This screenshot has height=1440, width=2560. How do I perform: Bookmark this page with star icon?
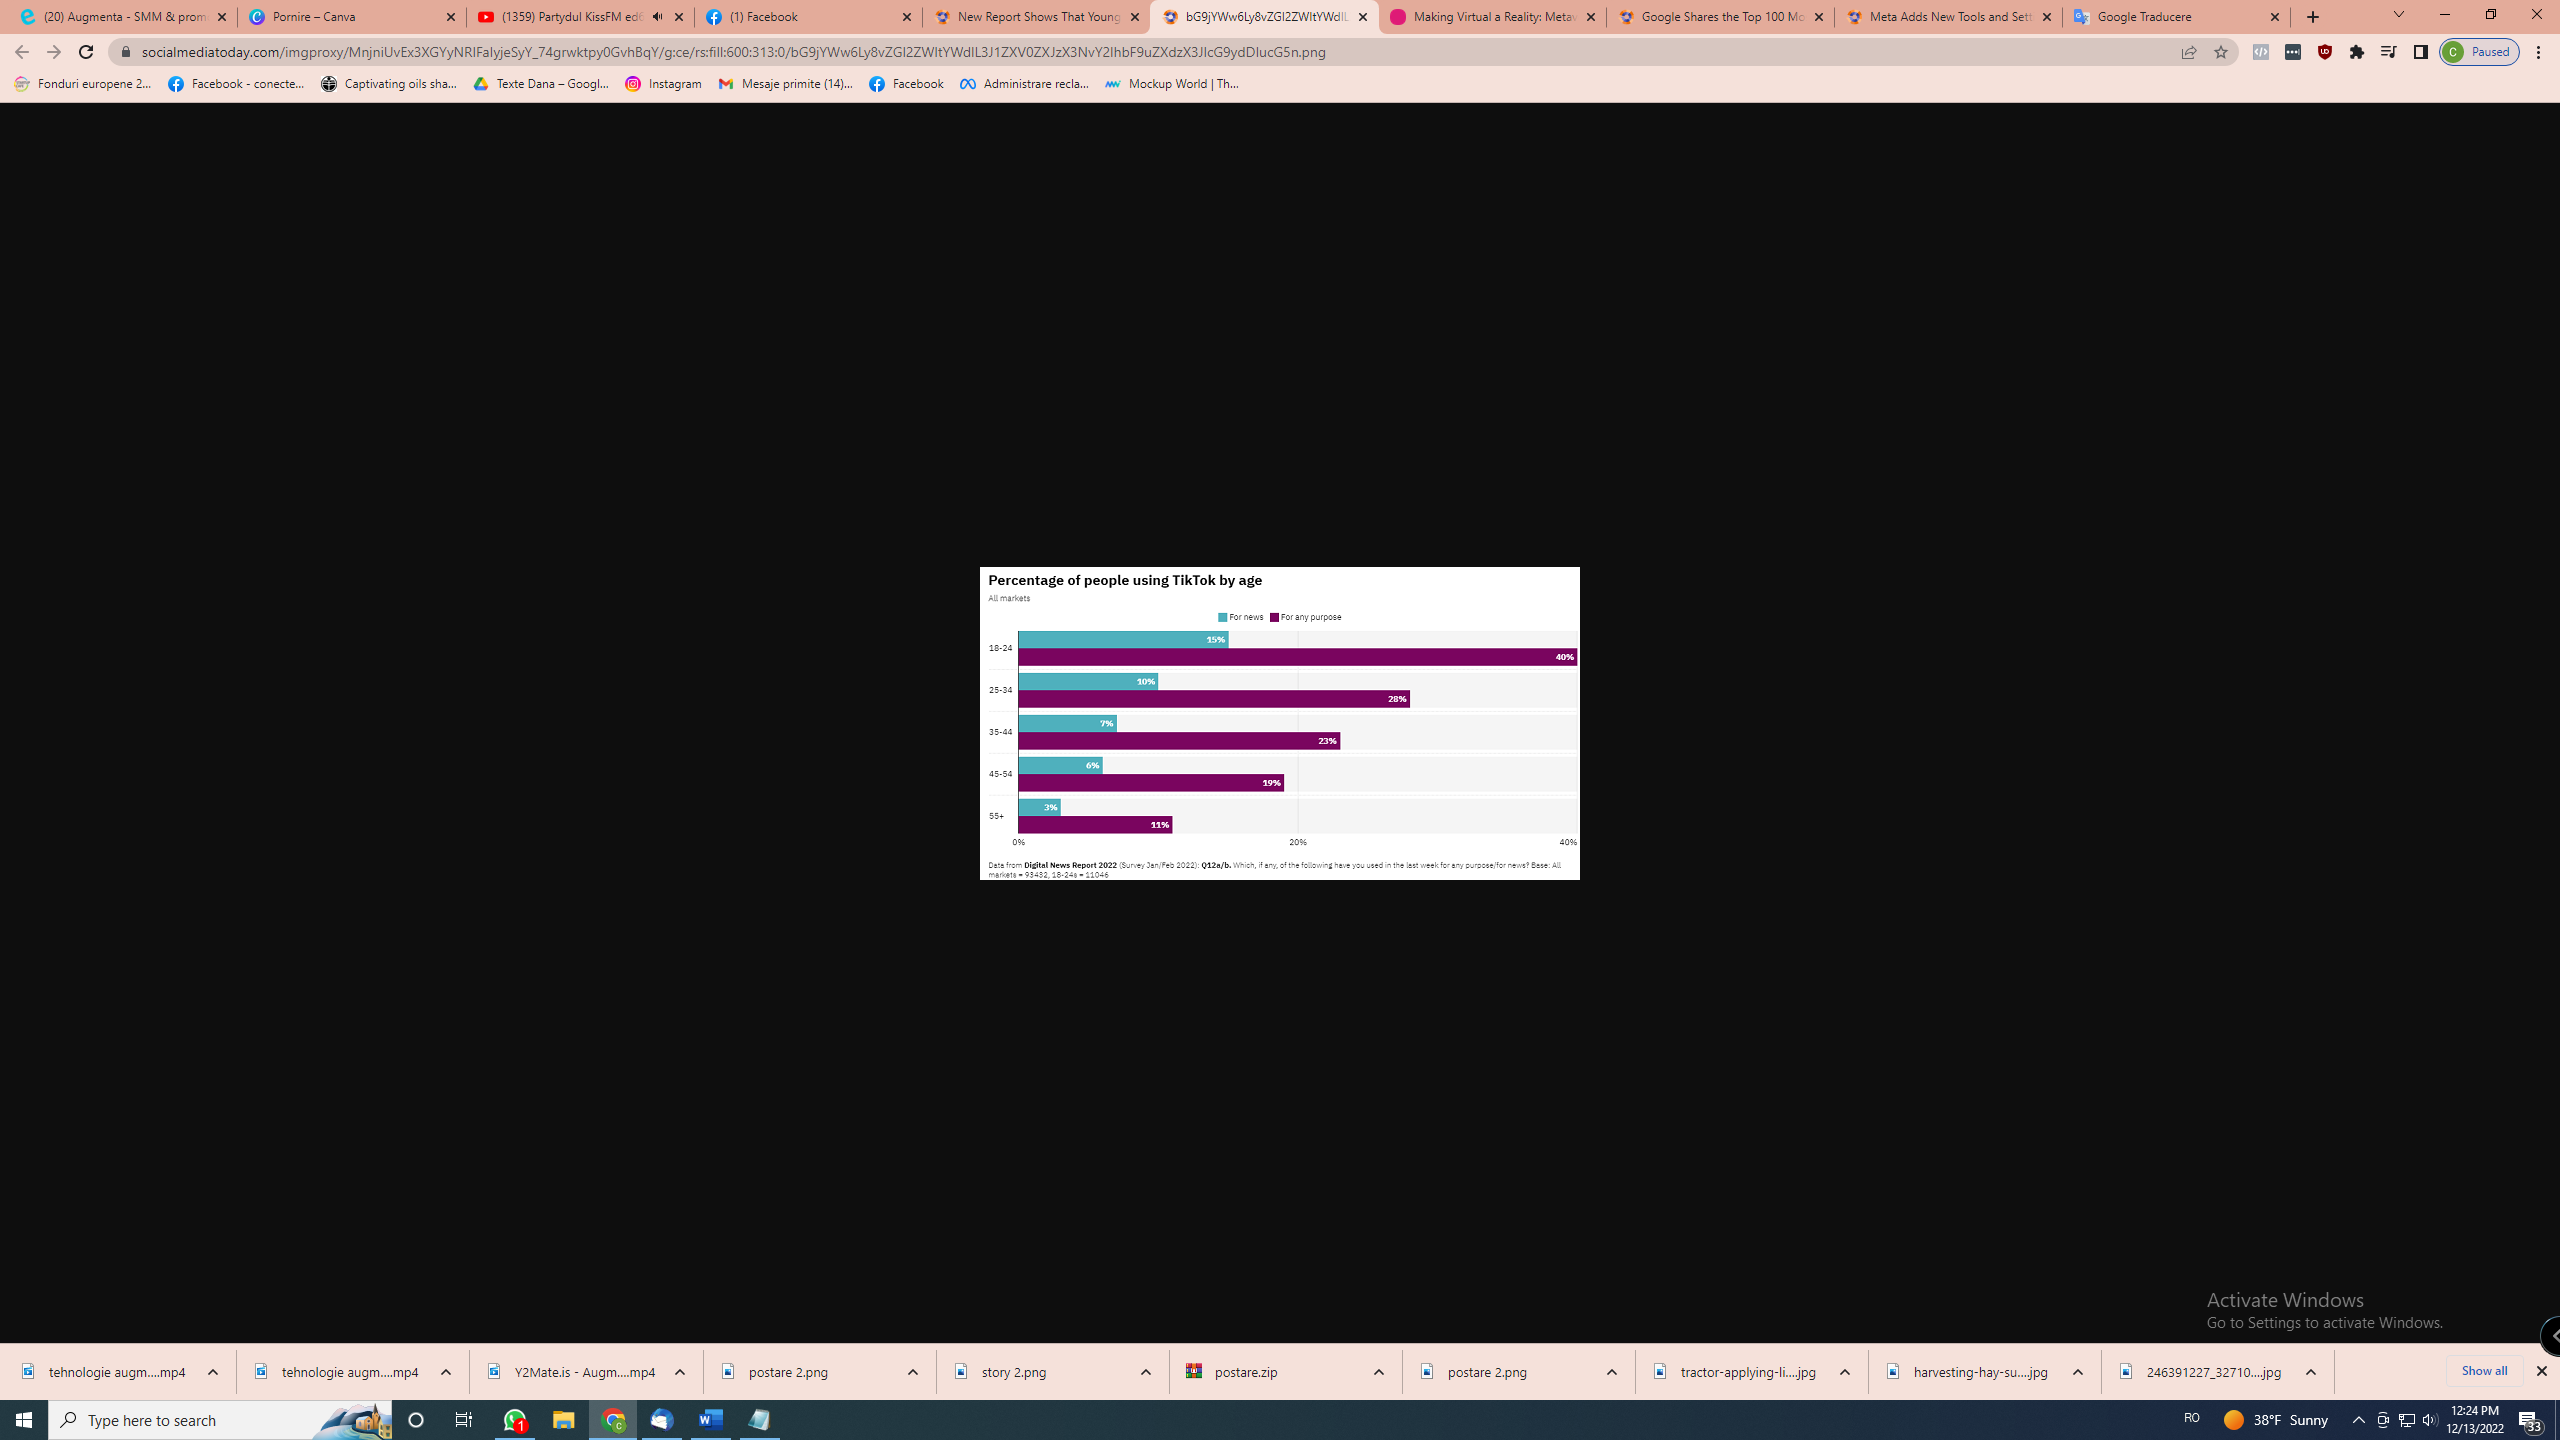[x=2220, y=52]
